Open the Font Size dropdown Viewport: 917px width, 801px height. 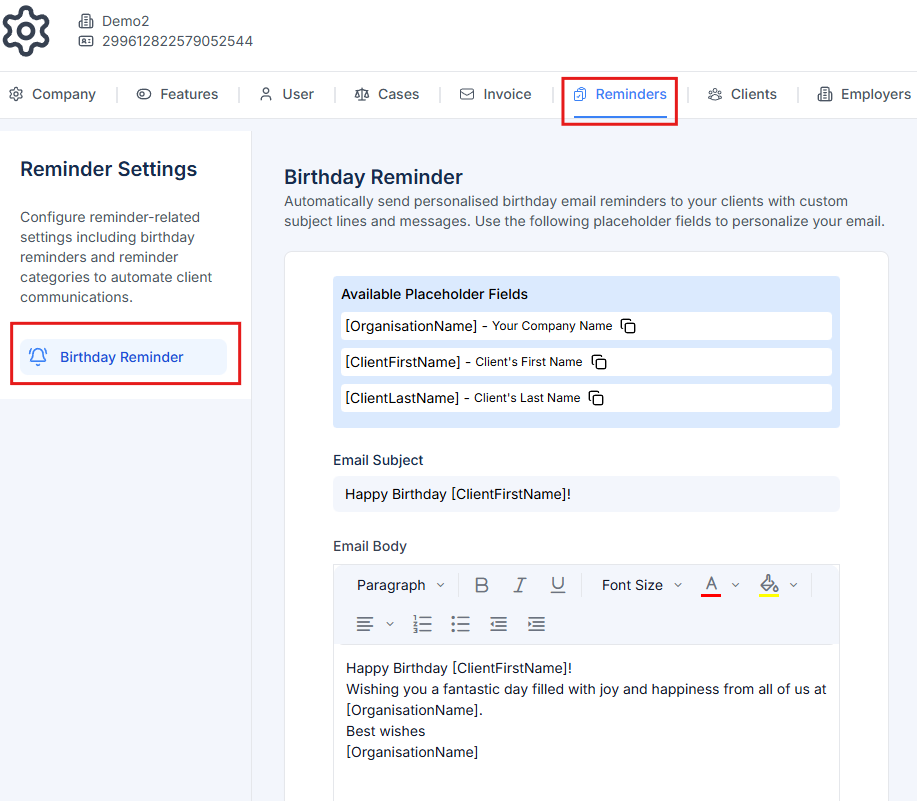point(639,584)
